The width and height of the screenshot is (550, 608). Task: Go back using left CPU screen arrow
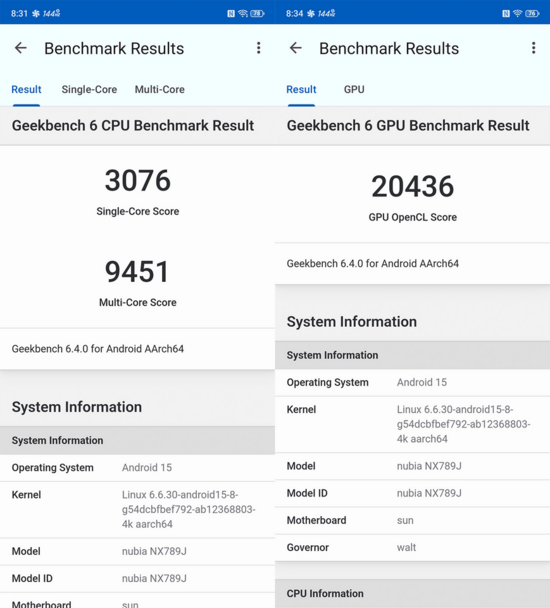pos(21,48)
